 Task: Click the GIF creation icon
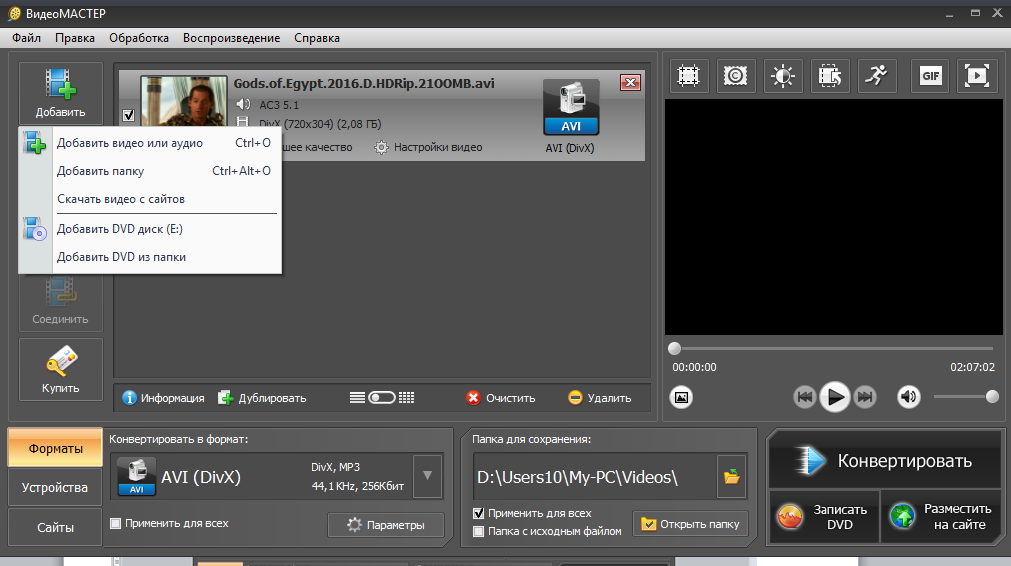(x=931, y=76)
